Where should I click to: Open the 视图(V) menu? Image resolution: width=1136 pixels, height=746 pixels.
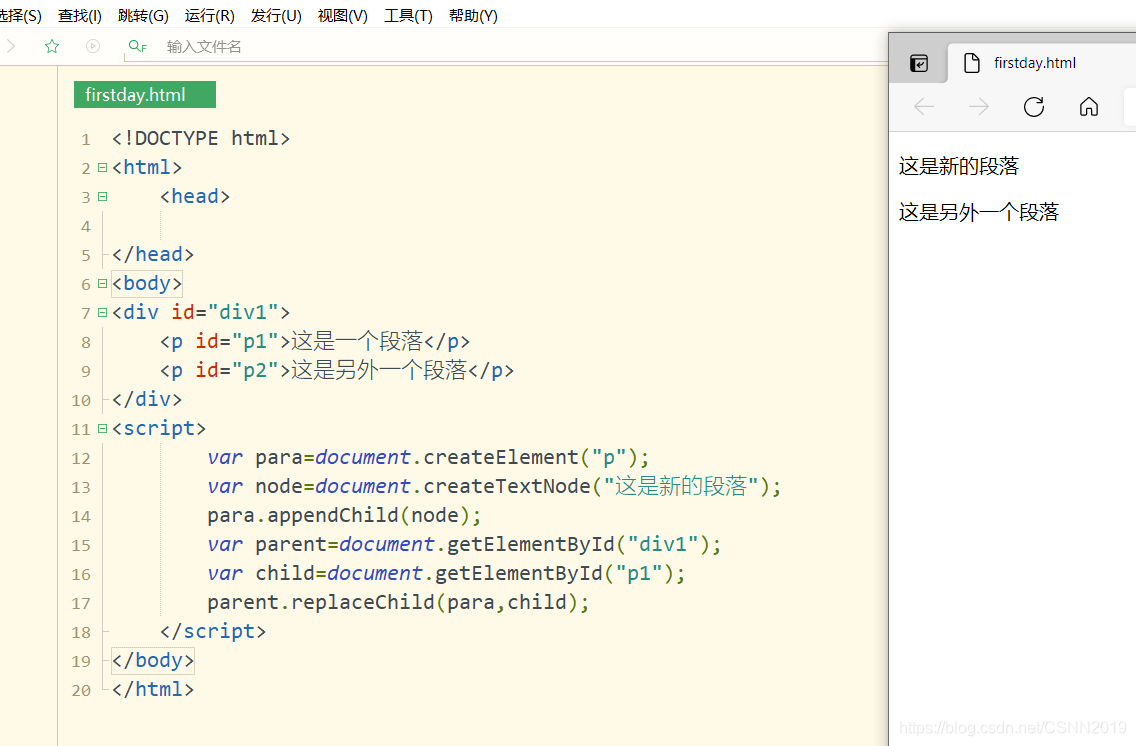(x=343, y=15)
